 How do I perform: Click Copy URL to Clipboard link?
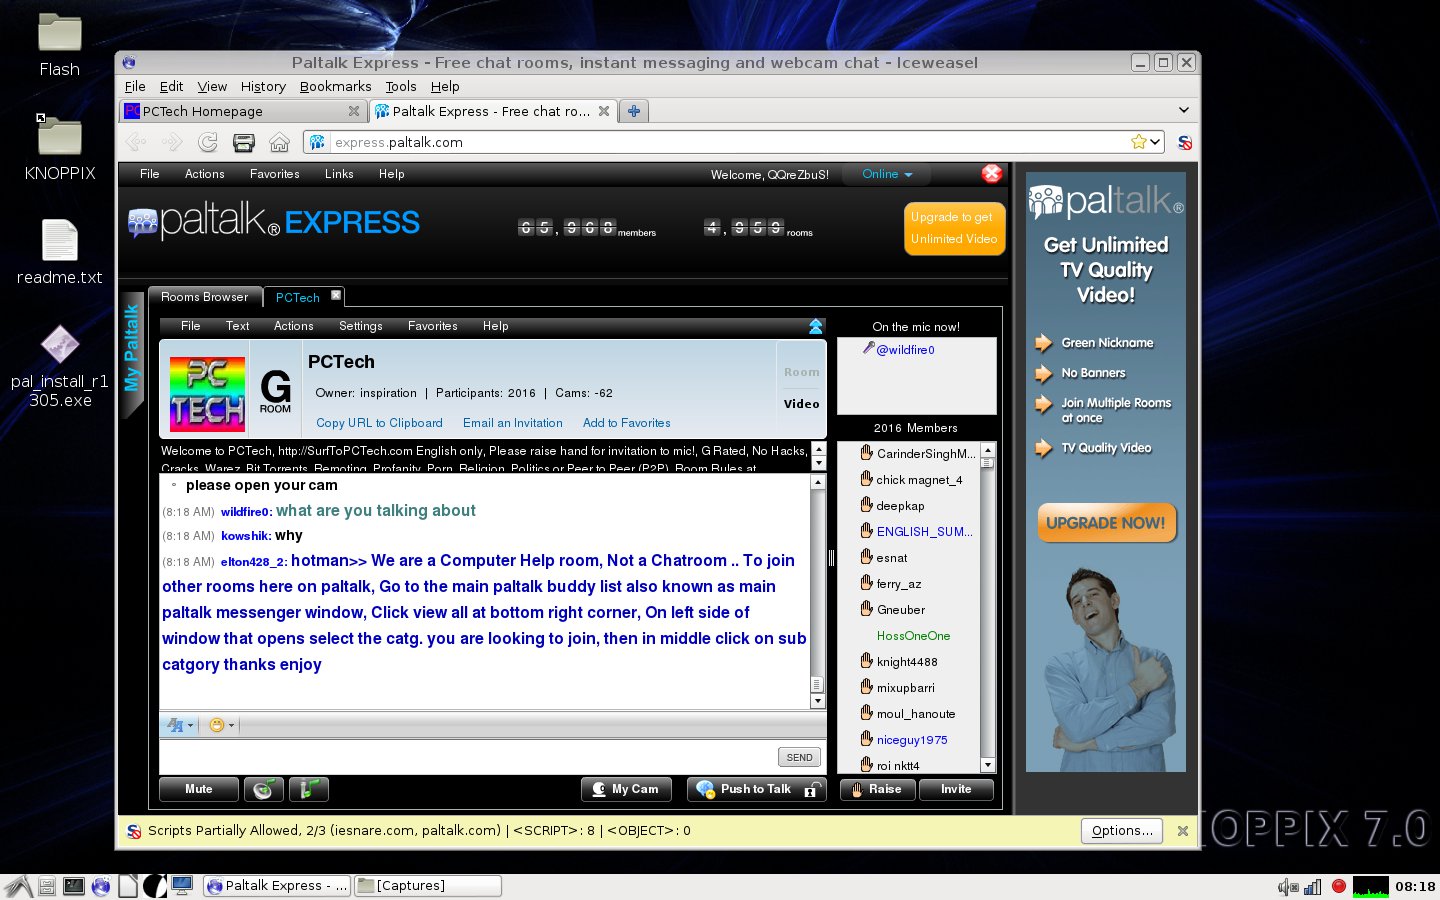tap(379, 423)
